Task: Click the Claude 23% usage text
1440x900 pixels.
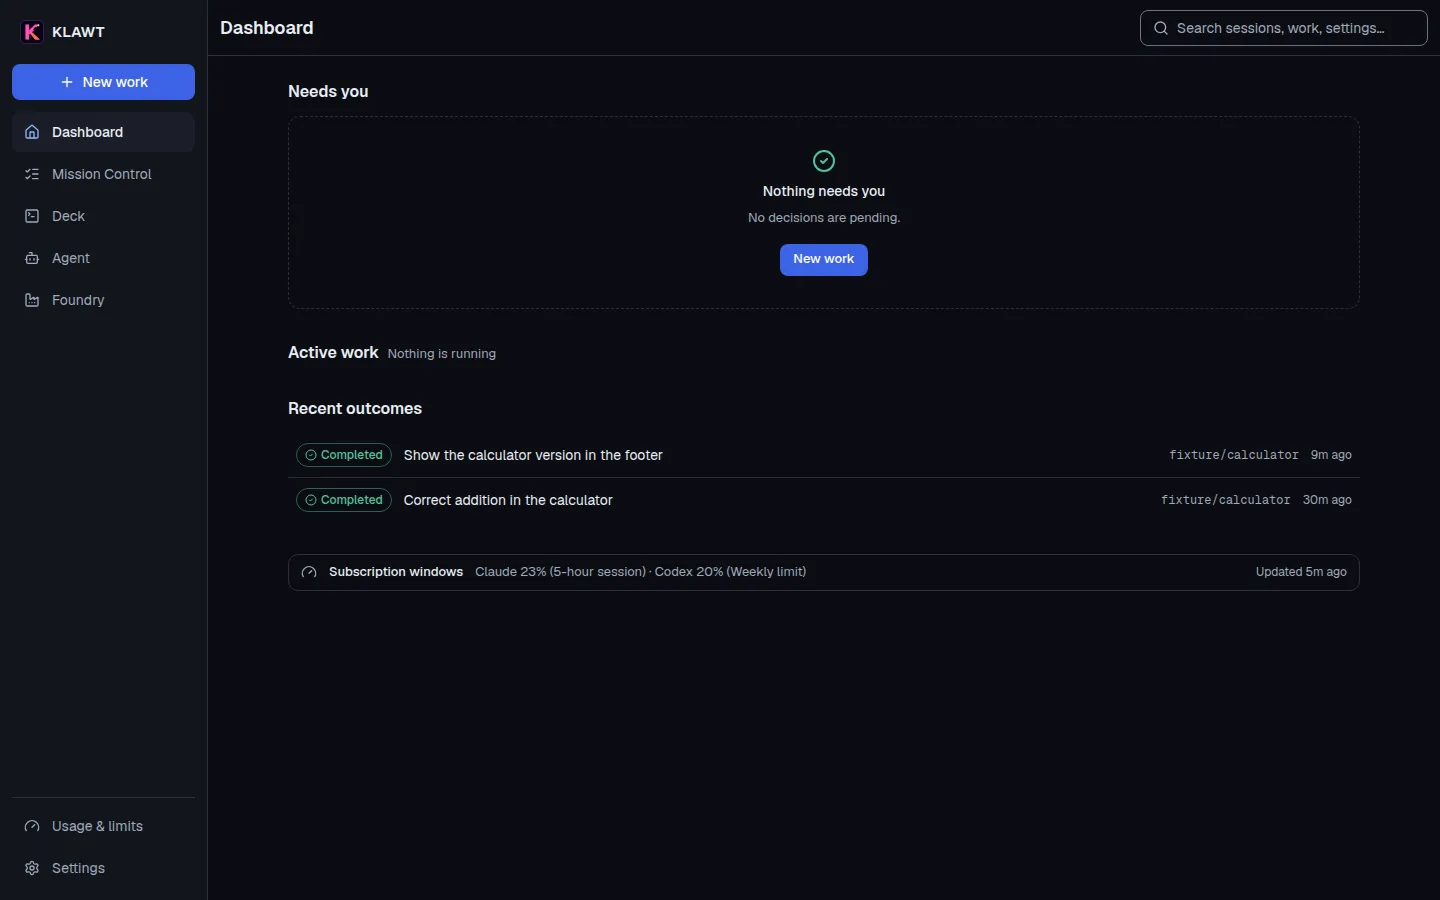Action: pyautogui.click(x=560, y=572)
